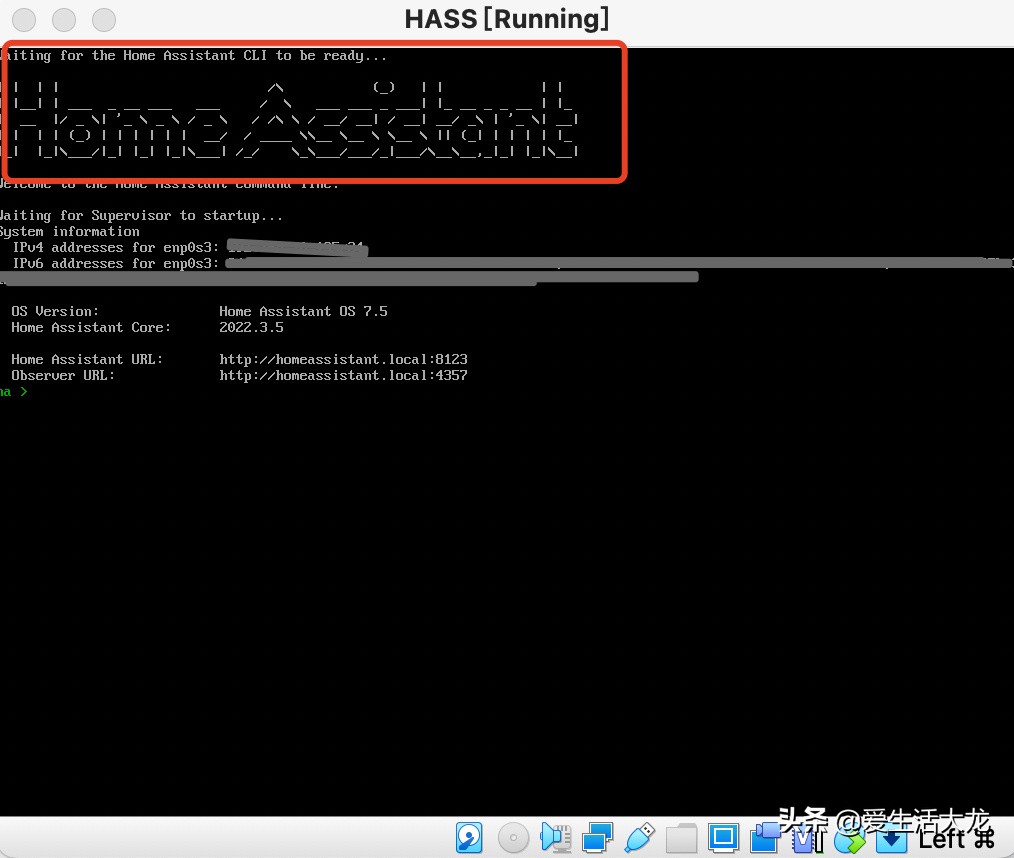Click the recording status indicator
1014x858 pixels.
[767, 837]
